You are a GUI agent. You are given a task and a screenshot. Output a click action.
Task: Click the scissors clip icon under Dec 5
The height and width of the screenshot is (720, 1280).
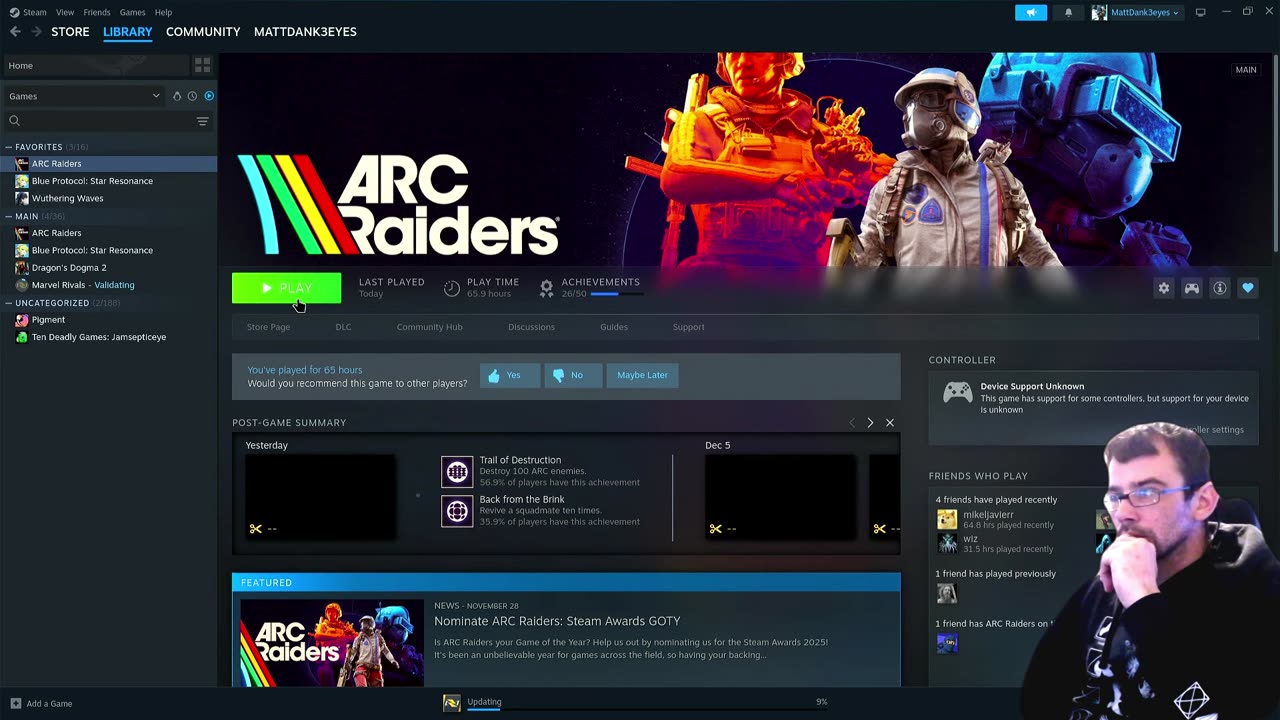tap(716, 529)
